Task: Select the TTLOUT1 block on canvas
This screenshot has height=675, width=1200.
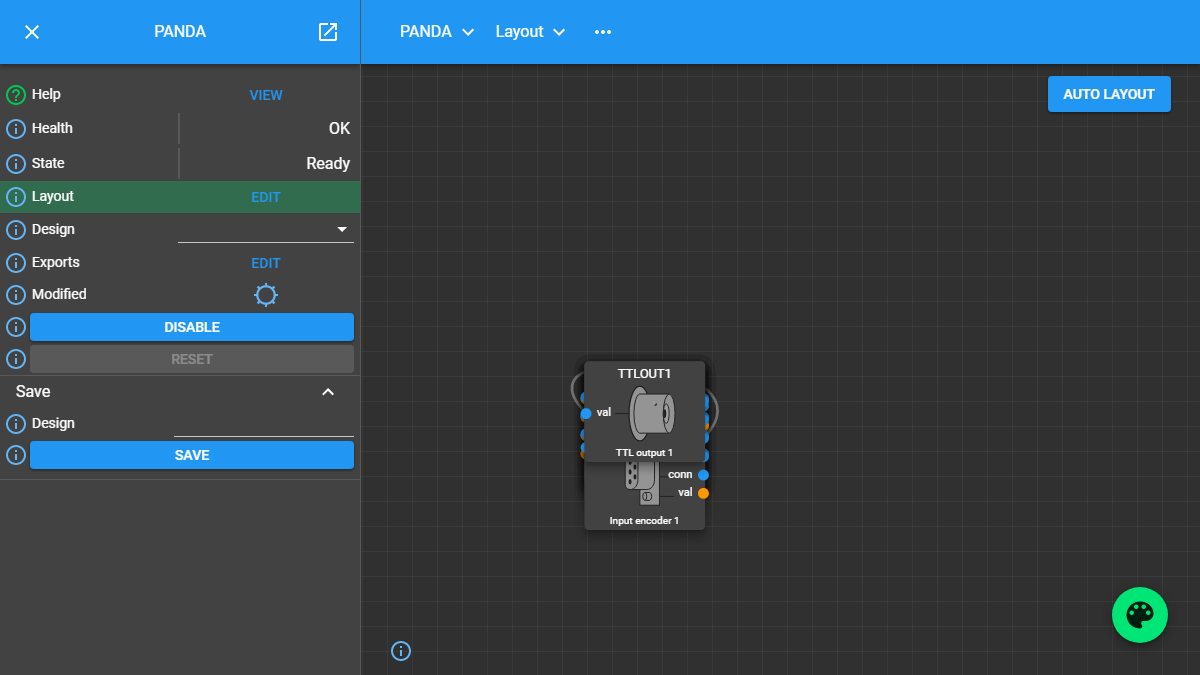Action: tap(644, 374)
